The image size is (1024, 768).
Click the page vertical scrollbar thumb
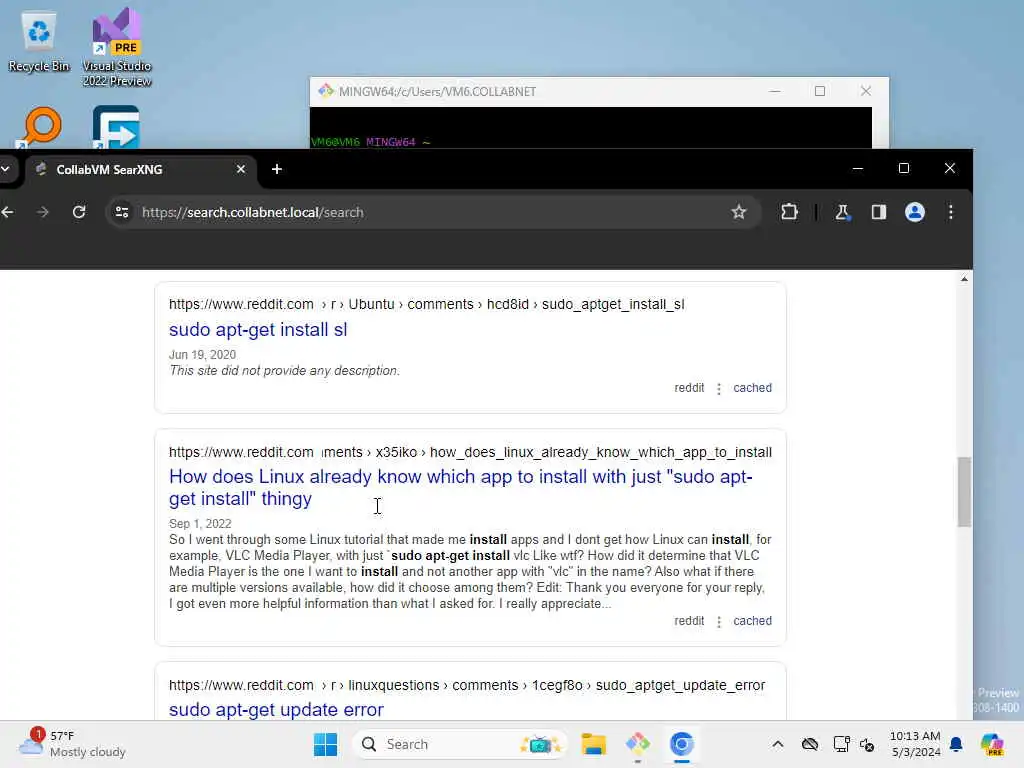pos(965,492)
